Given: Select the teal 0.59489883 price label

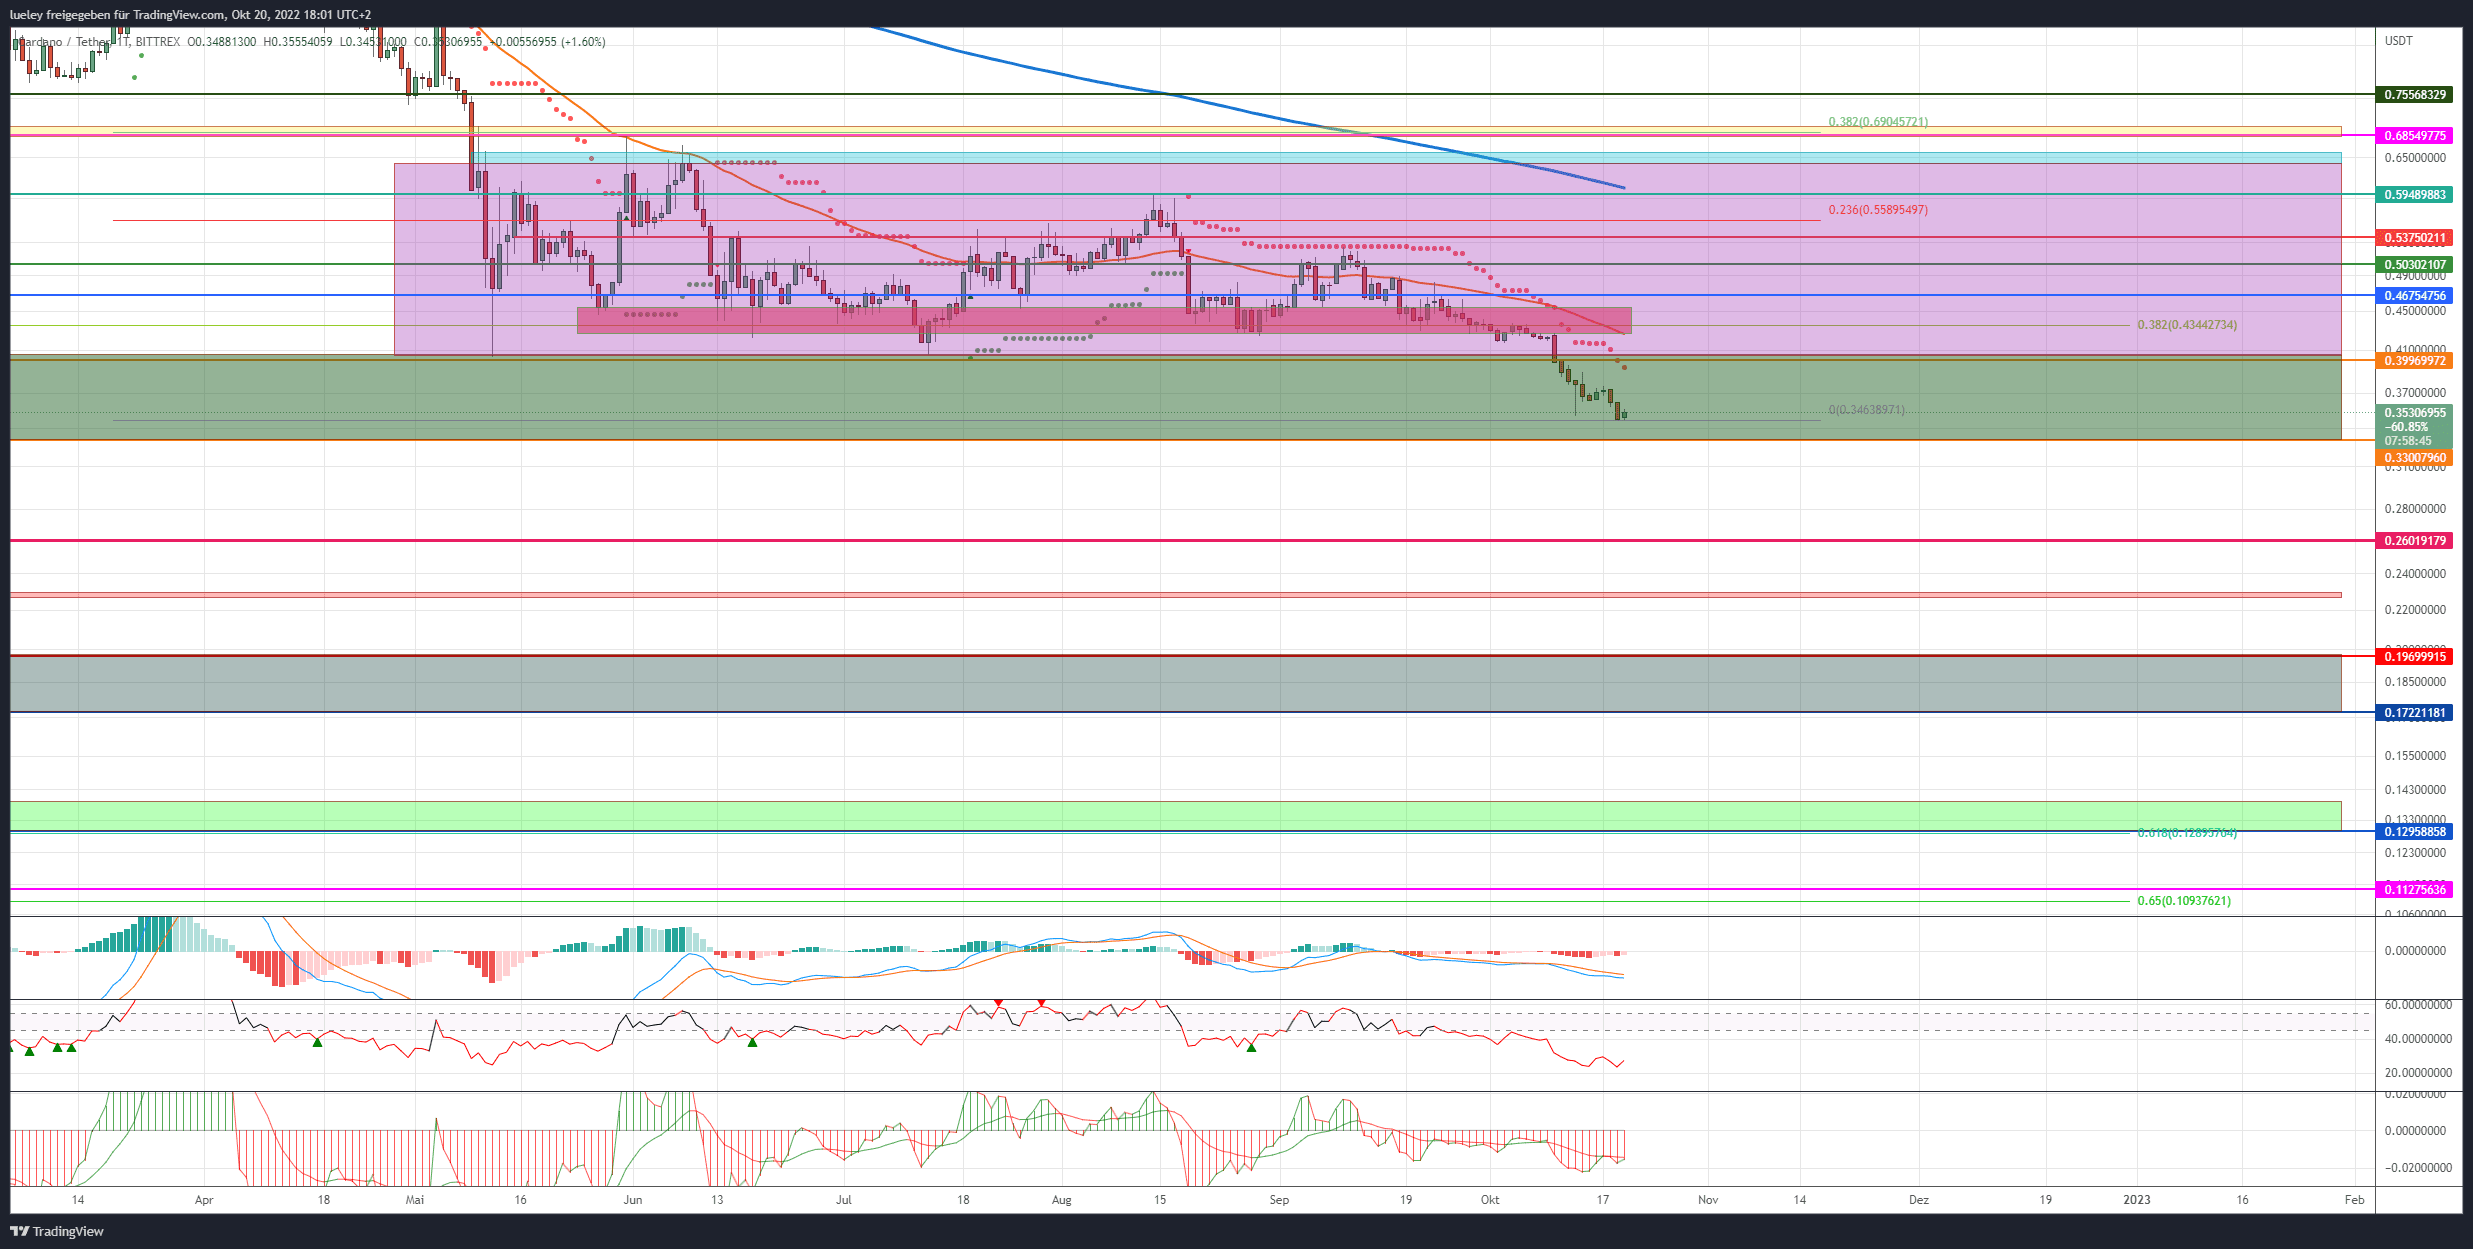Looking at the screenshot, I should (2415, 194).
